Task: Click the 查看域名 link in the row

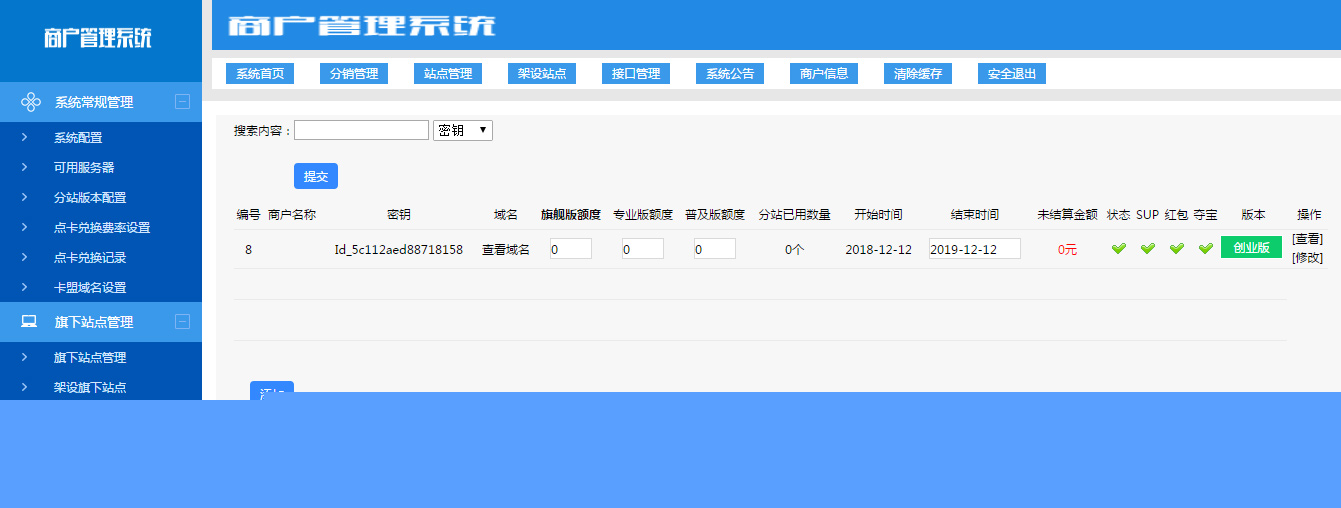Action: click(505, 249)
